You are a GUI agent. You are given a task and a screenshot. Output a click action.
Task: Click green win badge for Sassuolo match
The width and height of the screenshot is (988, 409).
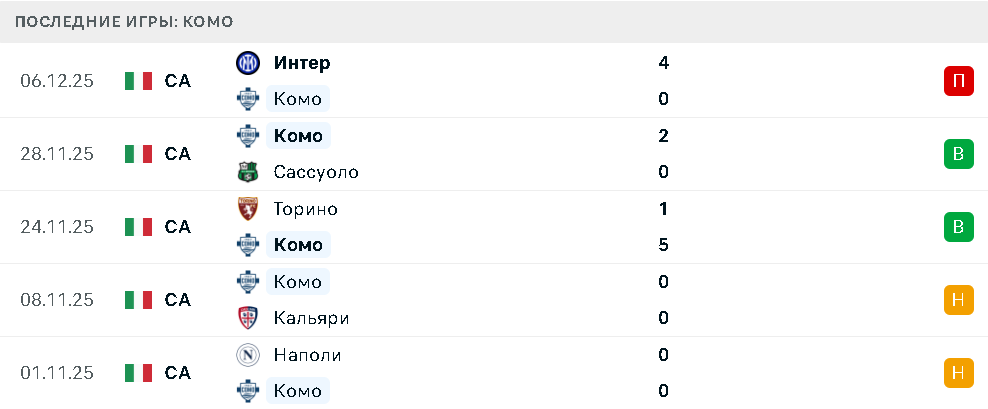[x=958, y=154]
